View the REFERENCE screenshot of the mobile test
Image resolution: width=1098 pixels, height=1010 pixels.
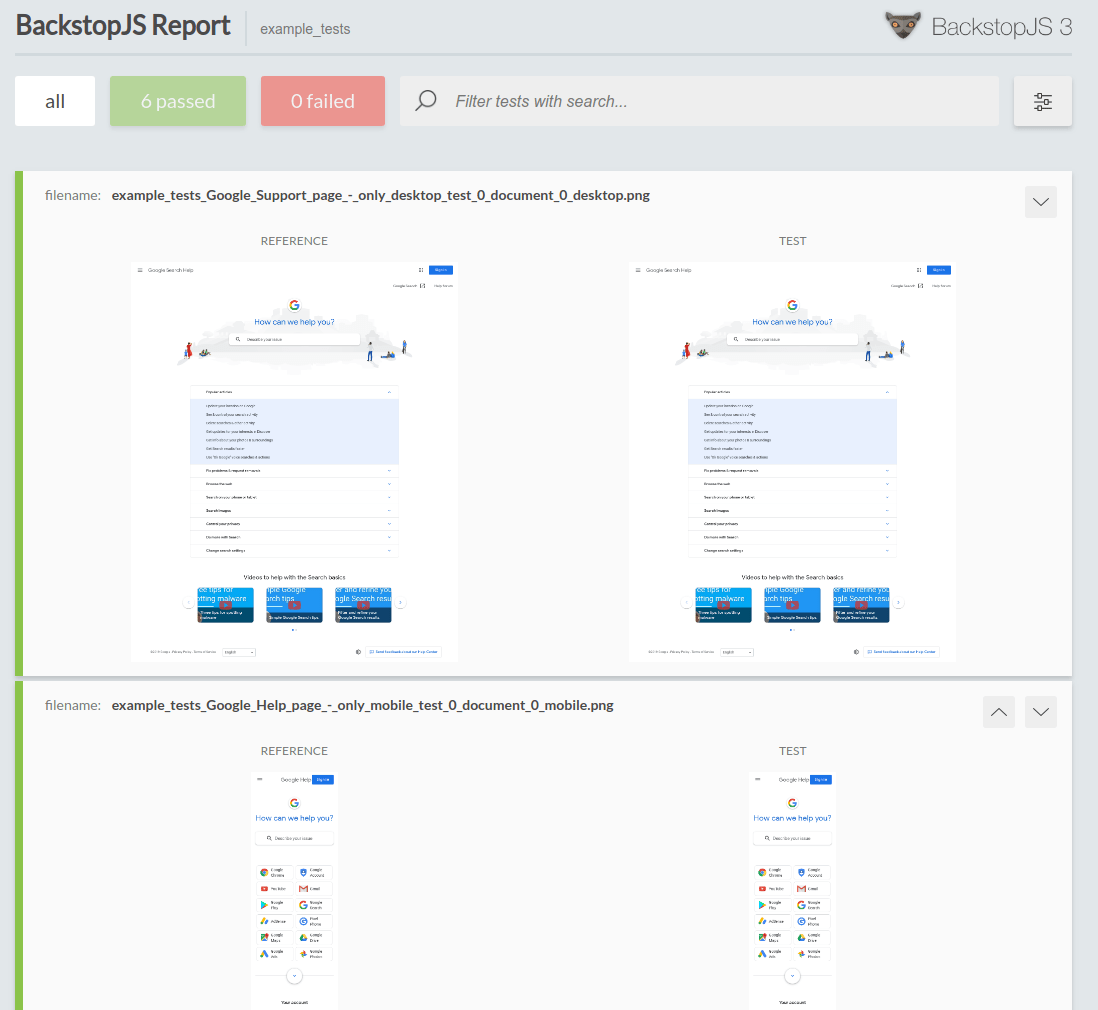tap(294, 890)
